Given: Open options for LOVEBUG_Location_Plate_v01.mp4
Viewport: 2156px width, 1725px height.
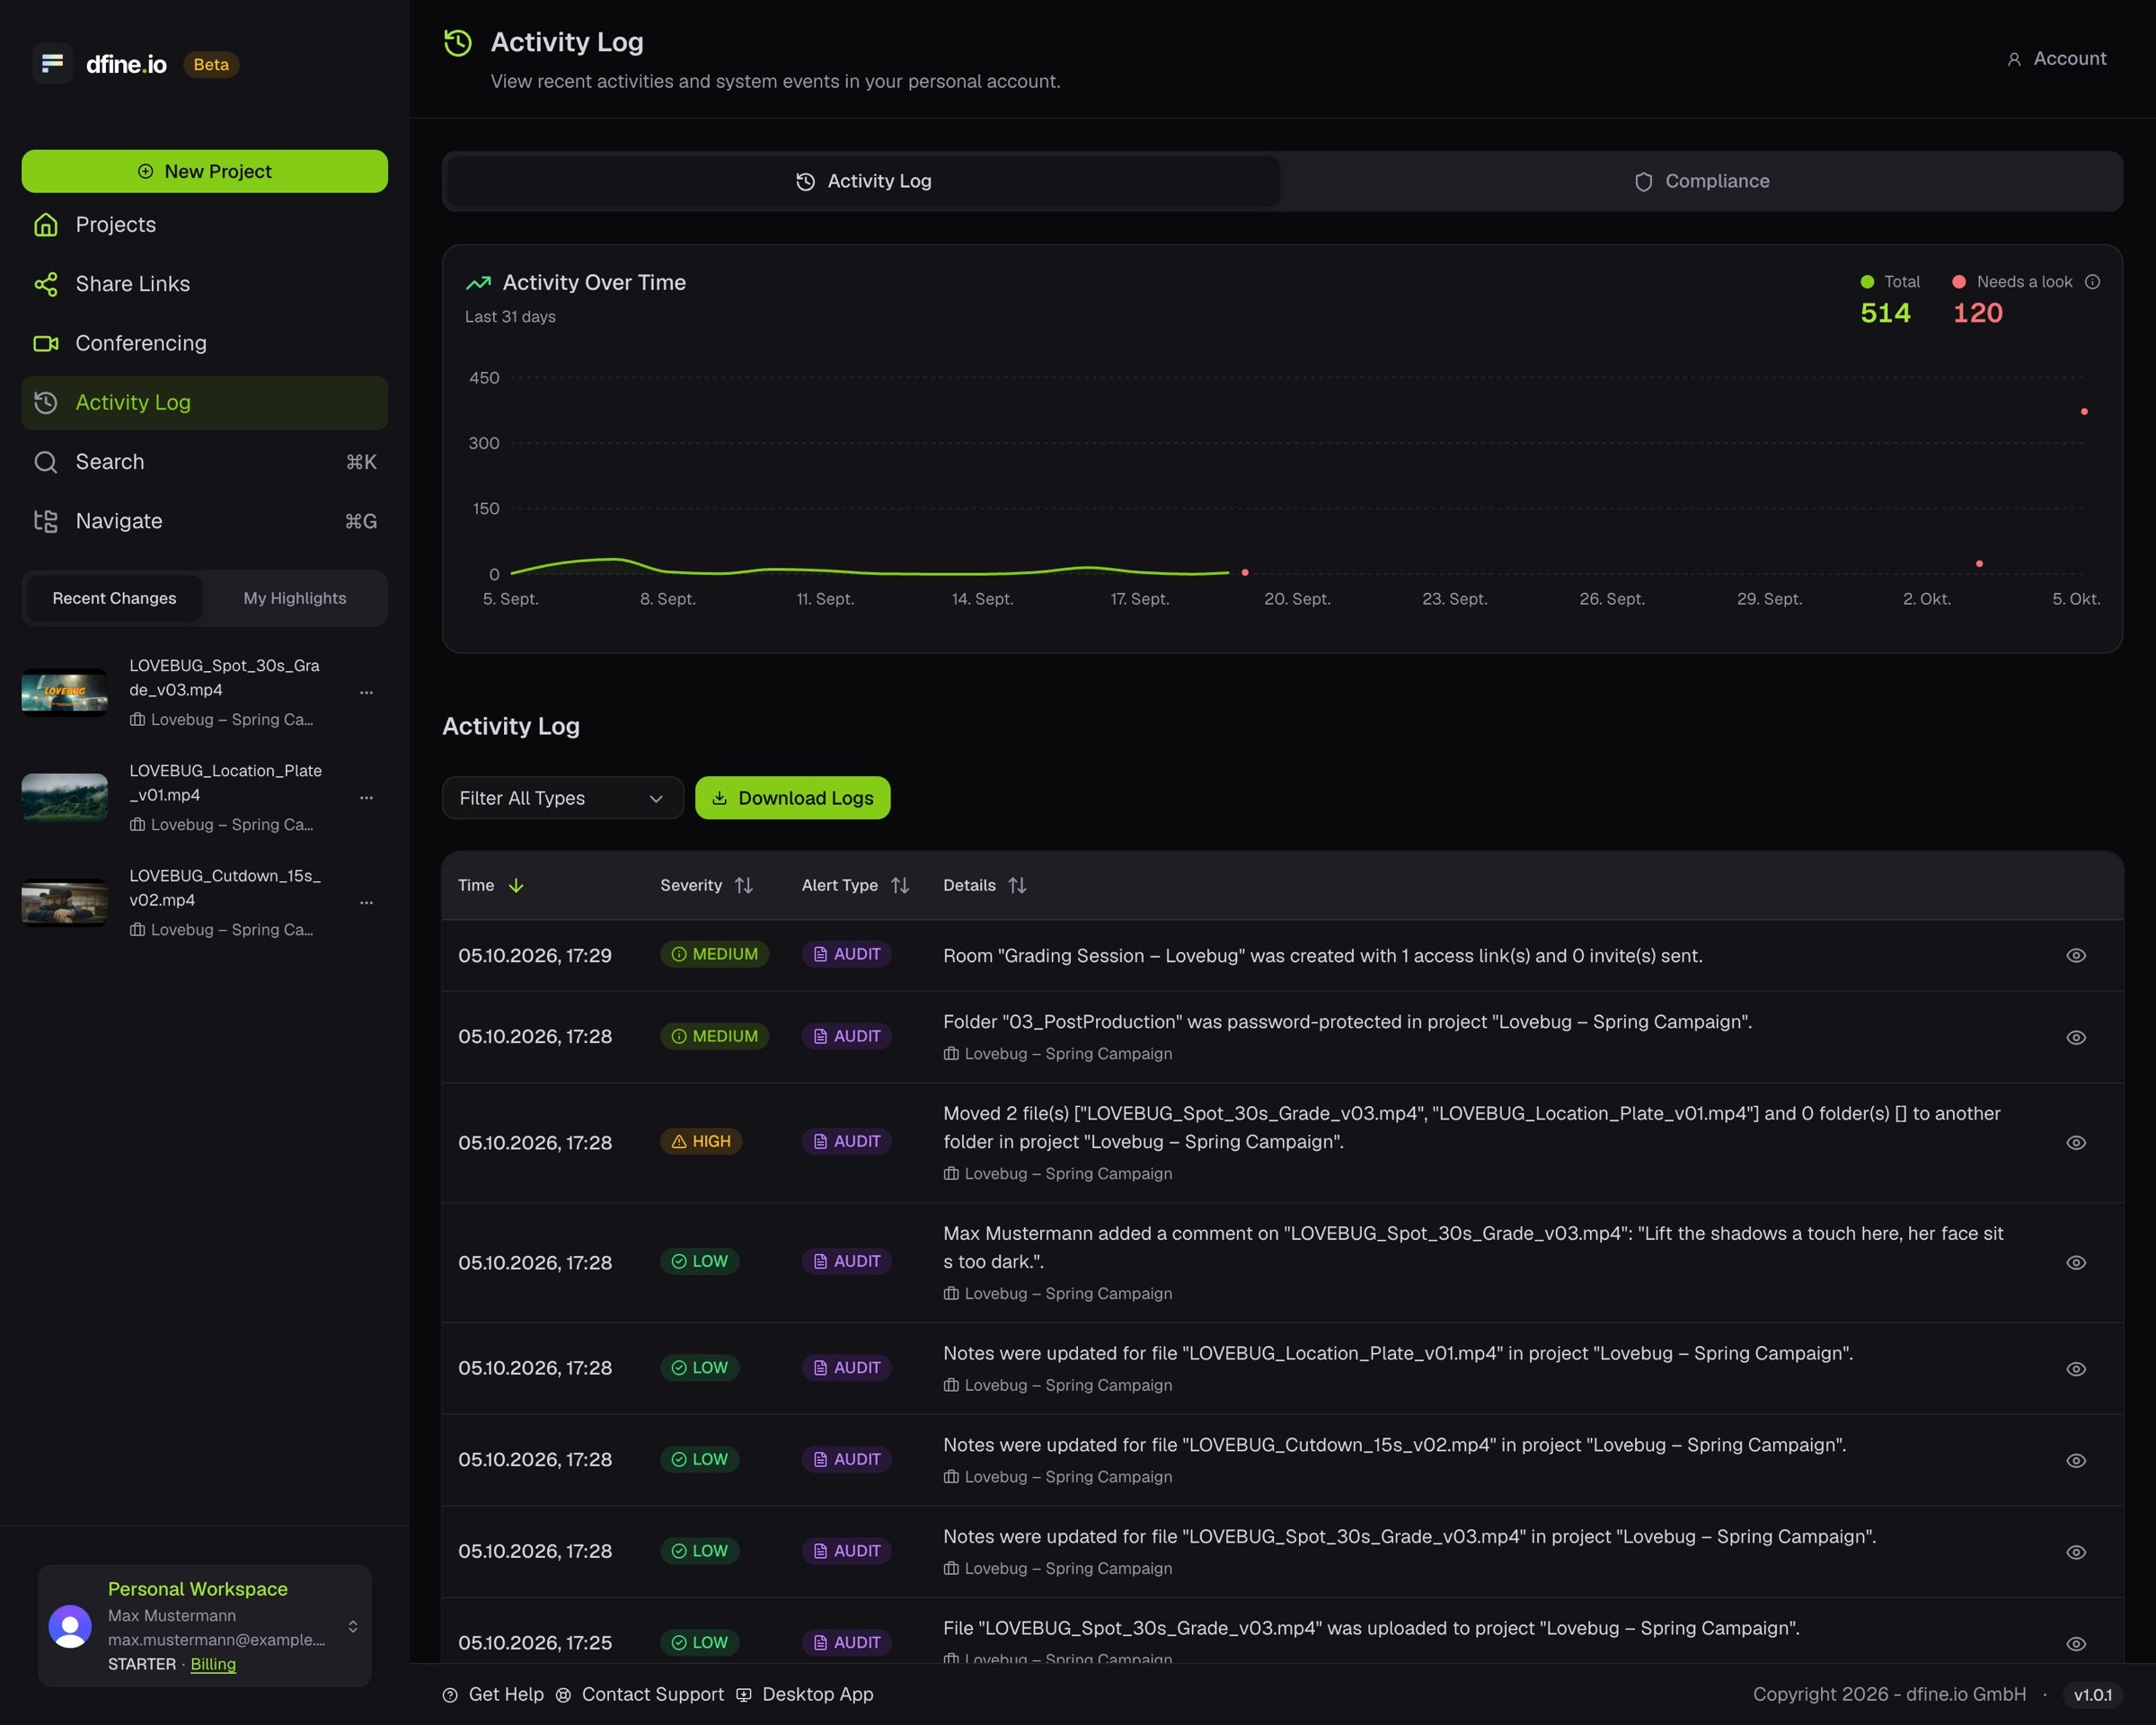Looking at the screenshot, I should coord(366,797).
